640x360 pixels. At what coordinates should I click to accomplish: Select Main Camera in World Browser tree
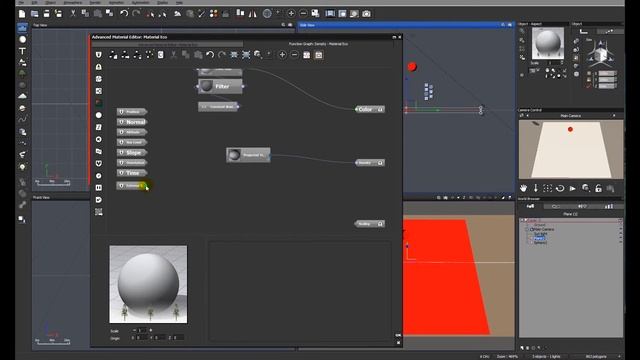coord(544,229)
